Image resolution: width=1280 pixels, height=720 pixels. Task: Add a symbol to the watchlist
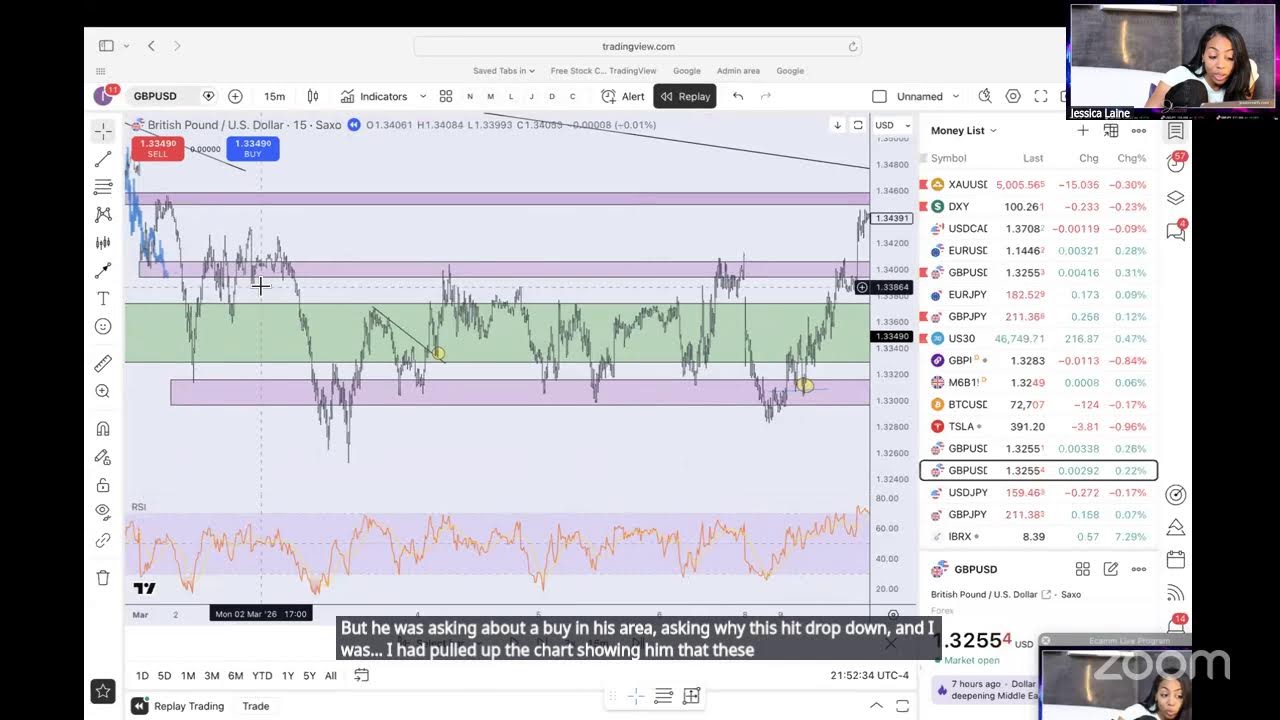1083,130
